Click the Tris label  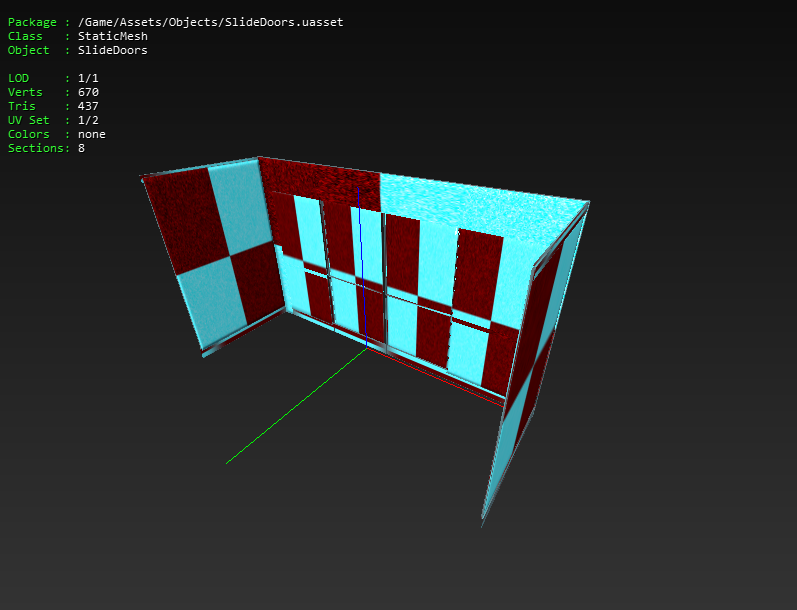(21, 106)
